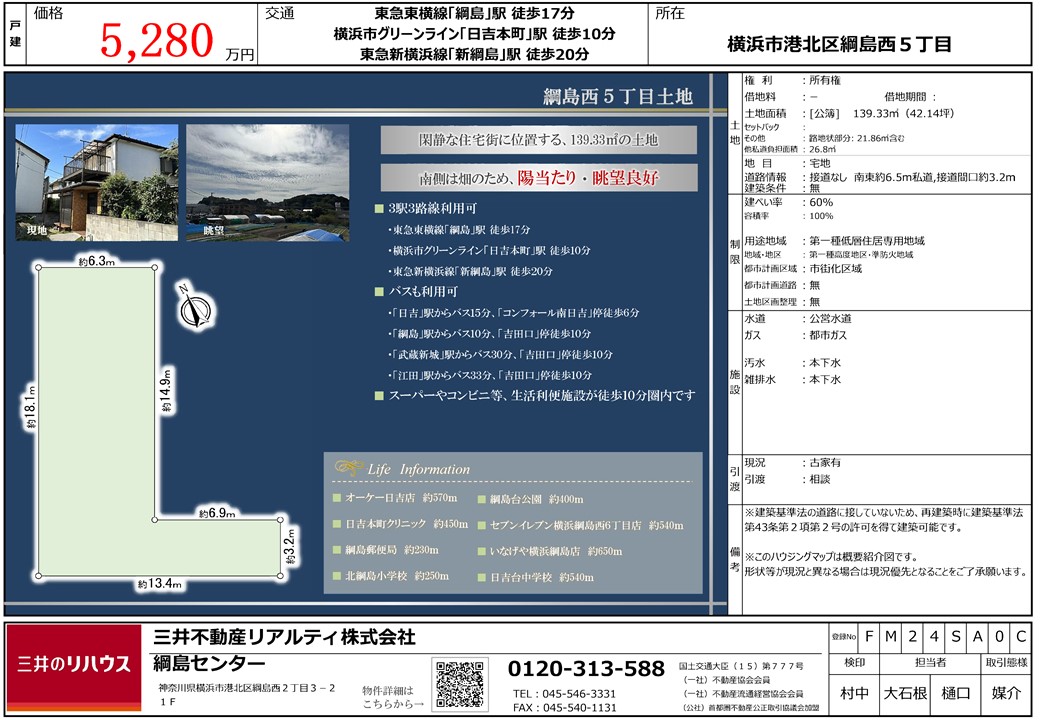Click the 媒介 transaction type cell

(x=1005, y=692)
